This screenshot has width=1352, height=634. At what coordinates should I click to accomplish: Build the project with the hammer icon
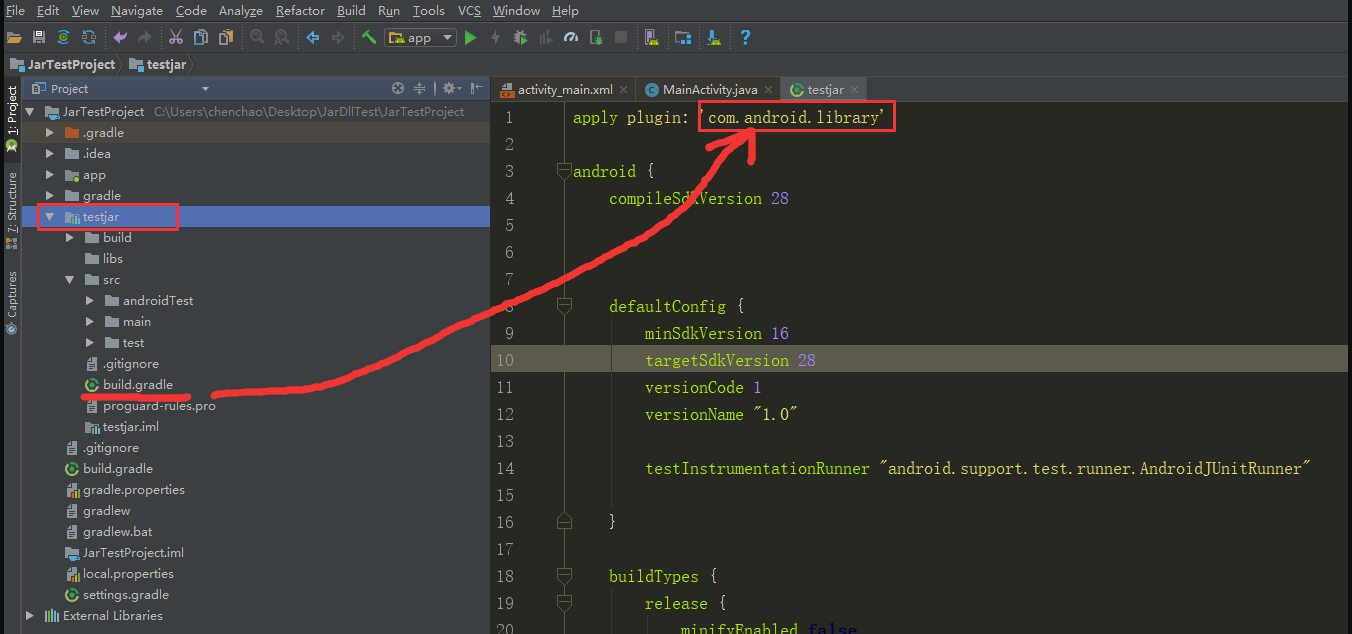point(369,38)
